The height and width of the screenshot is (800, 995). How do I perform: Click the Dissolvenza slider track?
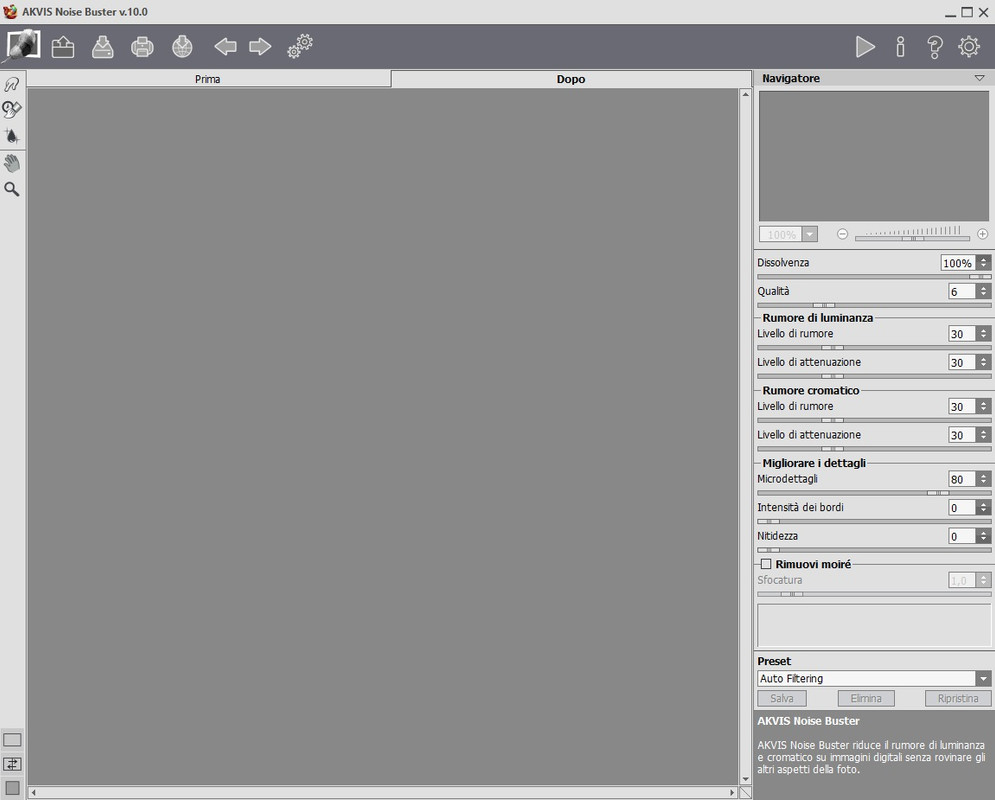coord(874,277)
